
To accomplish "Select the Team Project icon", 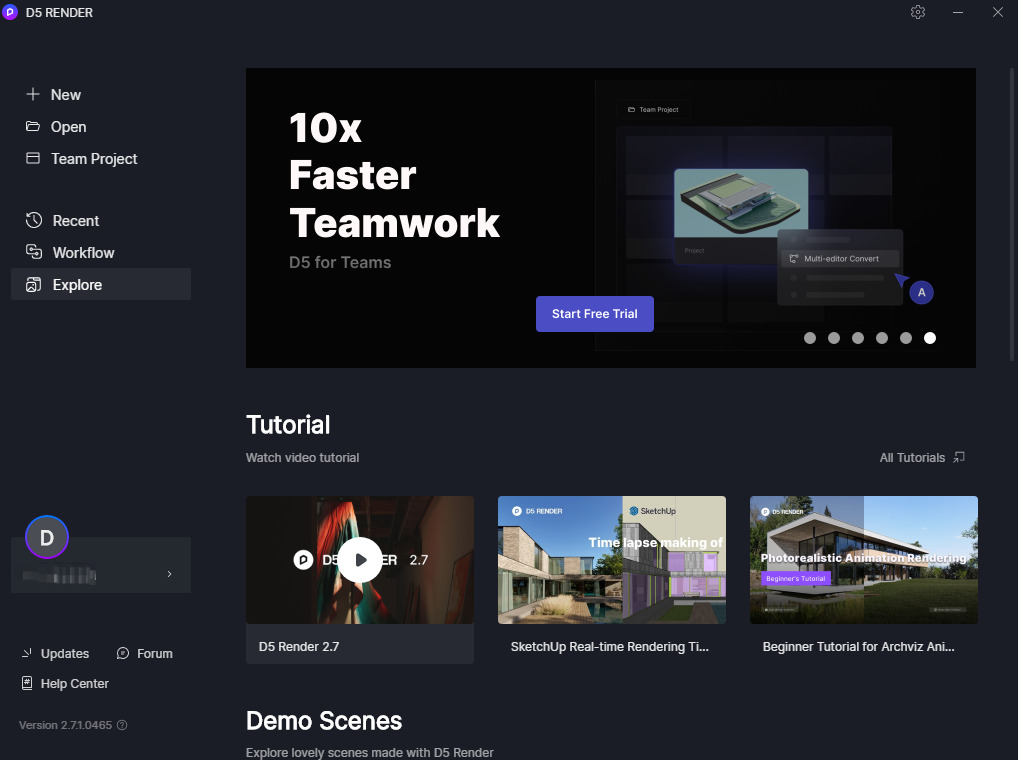I will pos(32,158).
